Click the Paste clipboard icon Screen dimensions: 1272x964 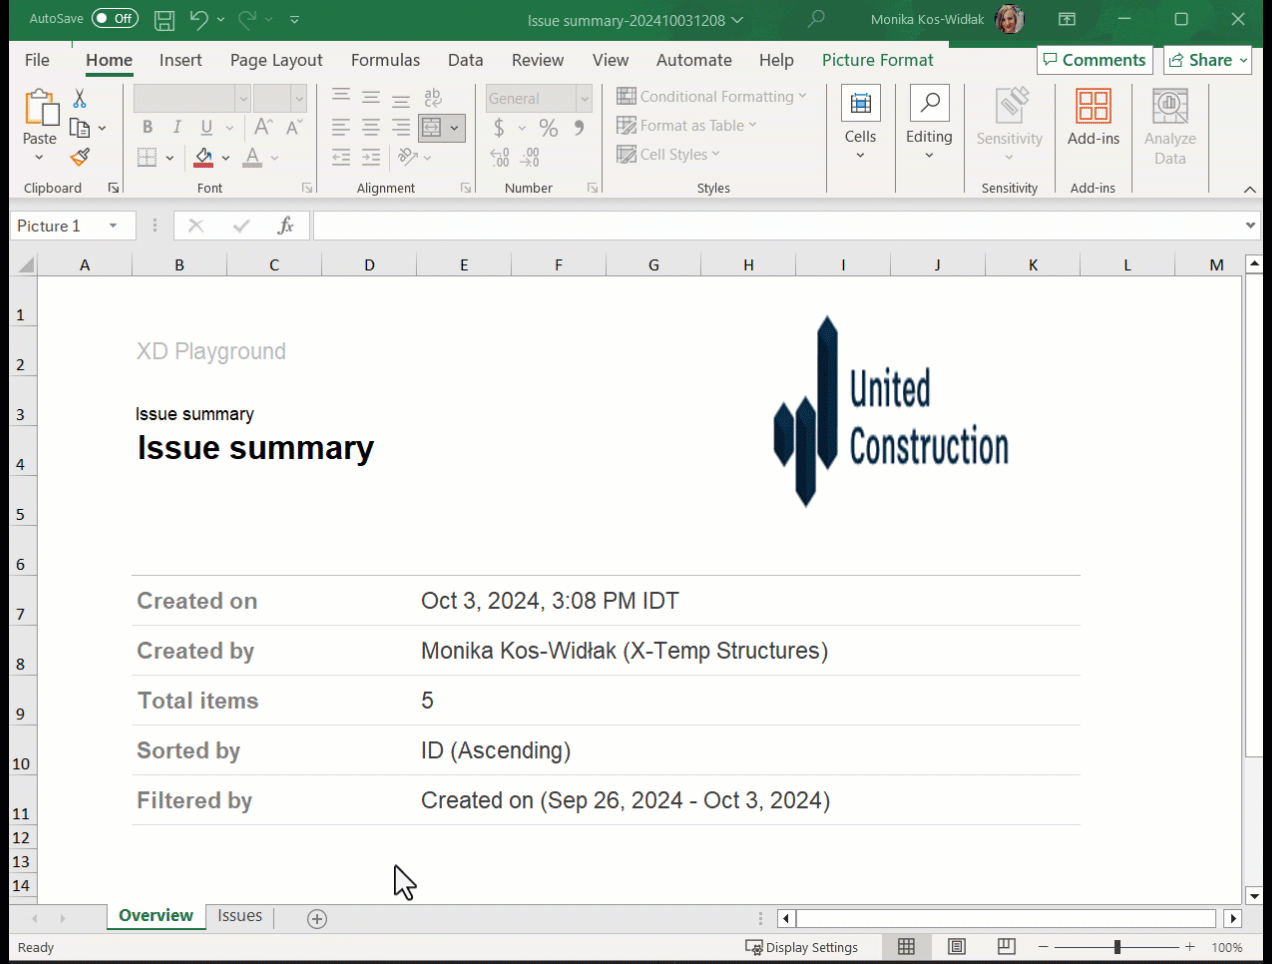pyautogui.click(x=40, y=108)
